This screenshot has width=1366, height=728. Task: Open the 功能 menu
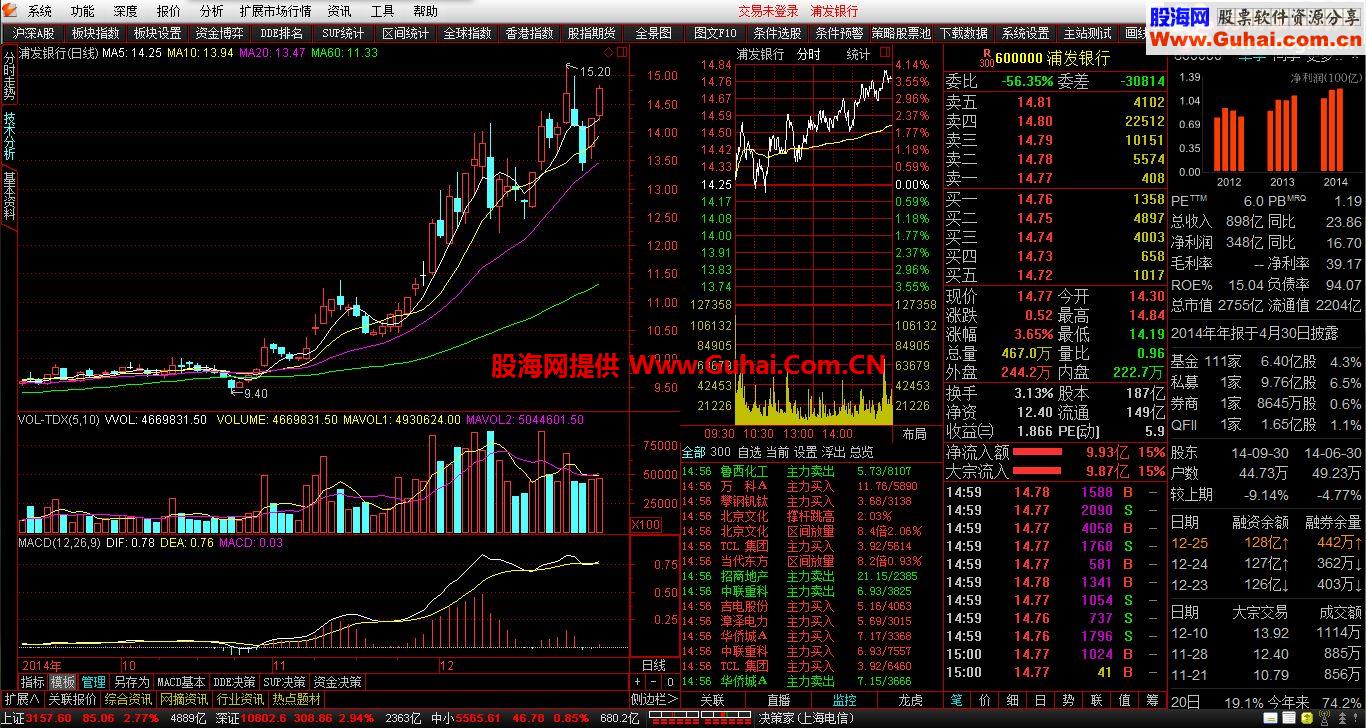coord(83,11)
